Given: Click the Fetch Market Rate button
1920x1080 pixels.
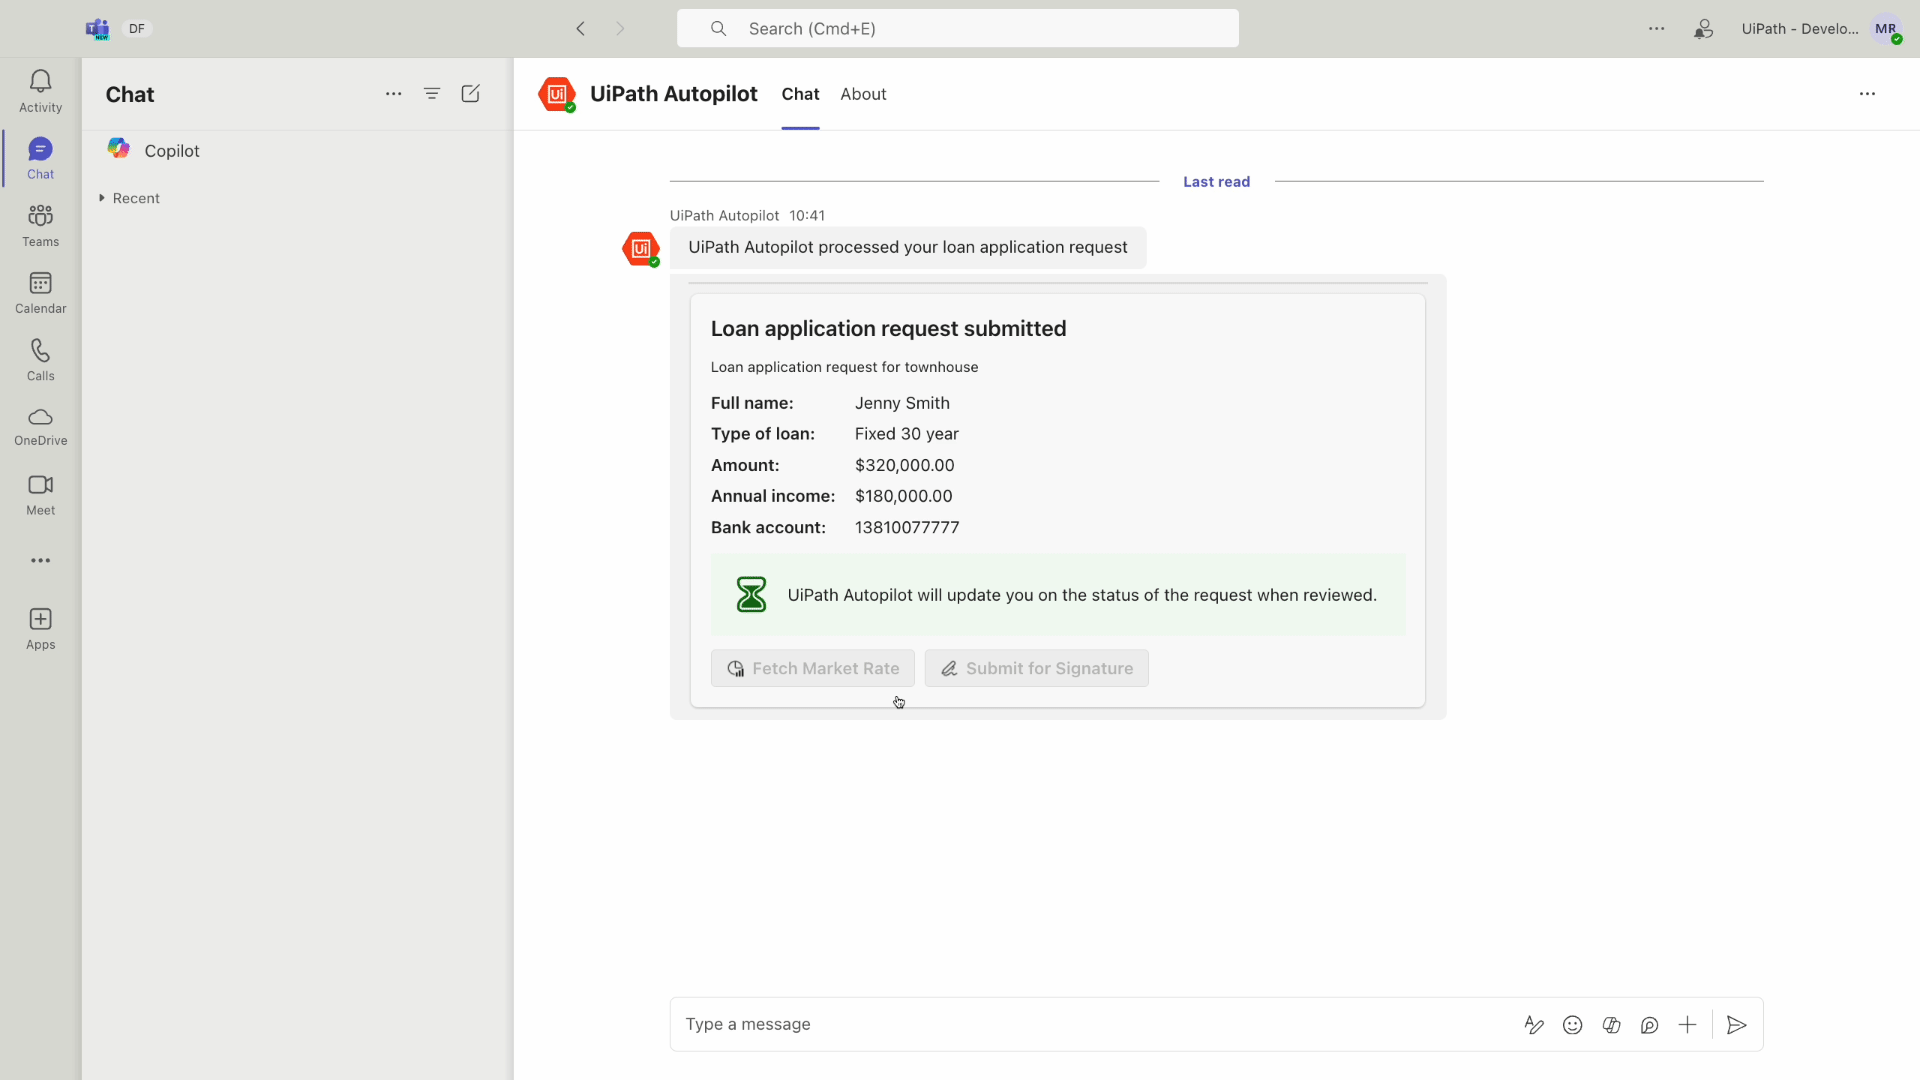Looking at the screenshot, I should point(812,667).
